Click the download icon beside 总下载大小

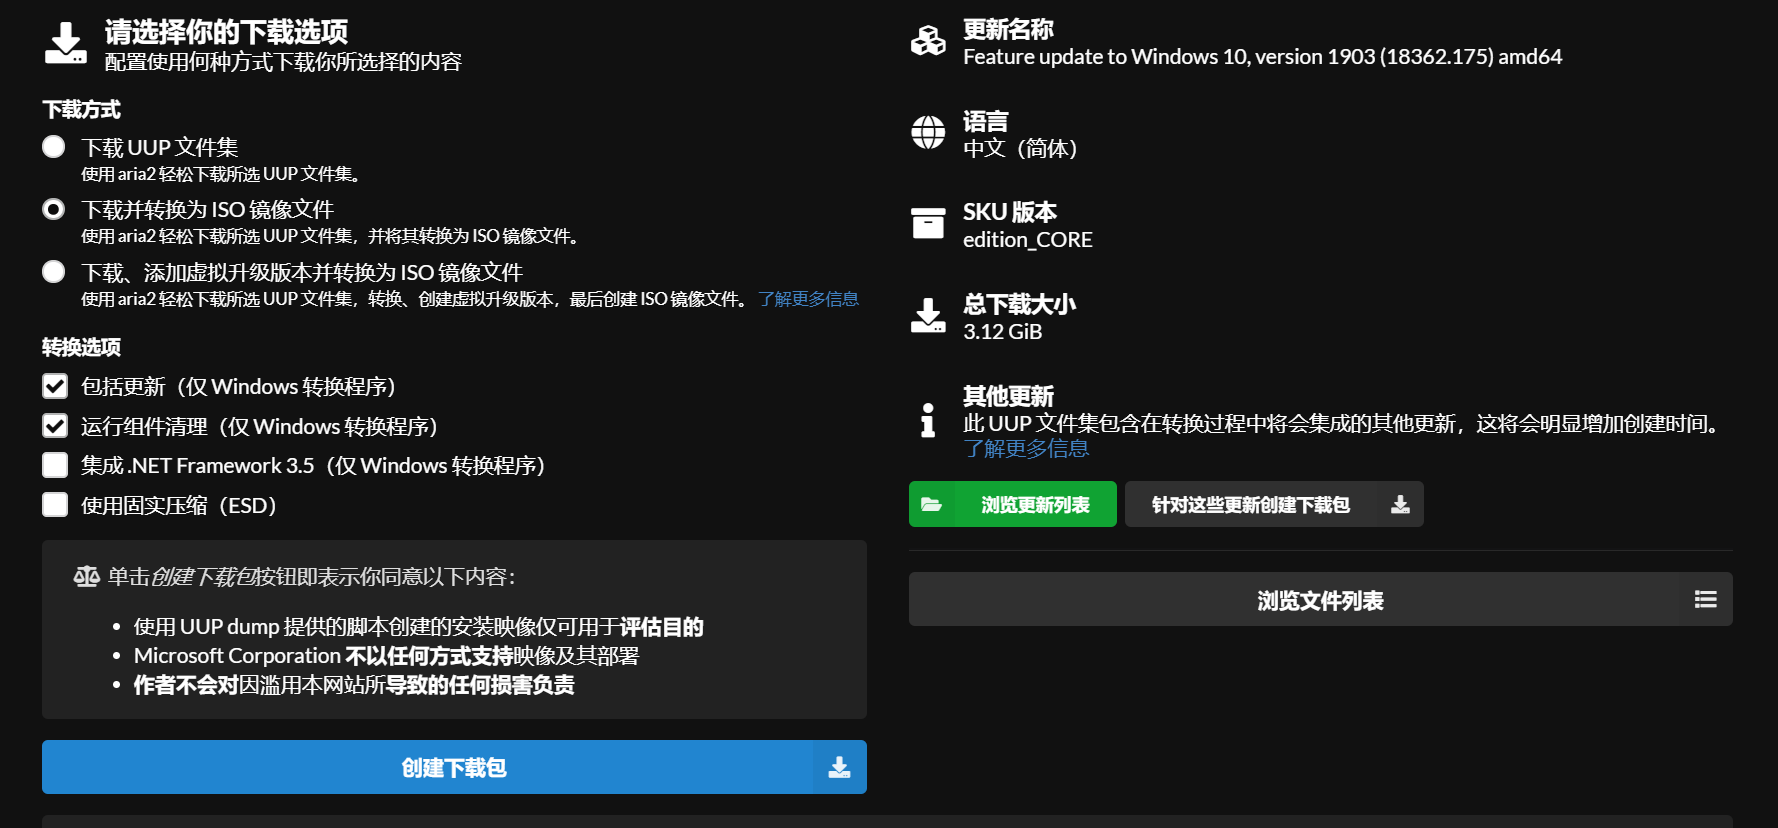(928, 315)
